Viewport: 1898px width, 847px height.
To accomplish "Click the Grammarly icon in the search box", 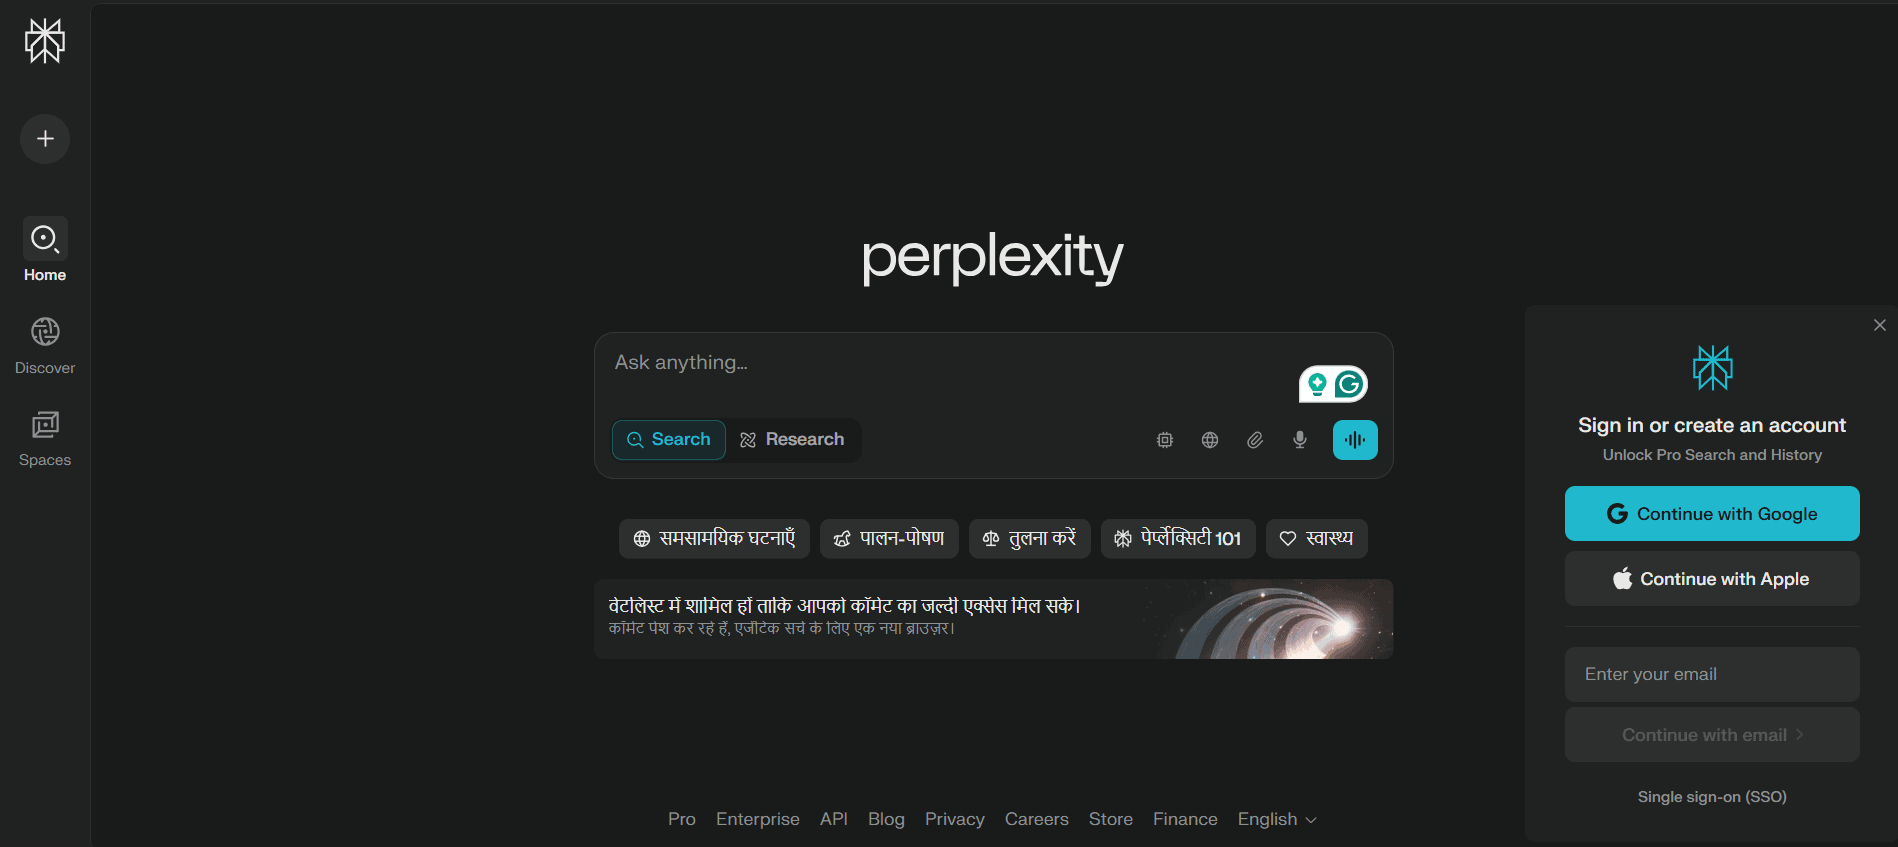I will click(x=1349, y=384).
